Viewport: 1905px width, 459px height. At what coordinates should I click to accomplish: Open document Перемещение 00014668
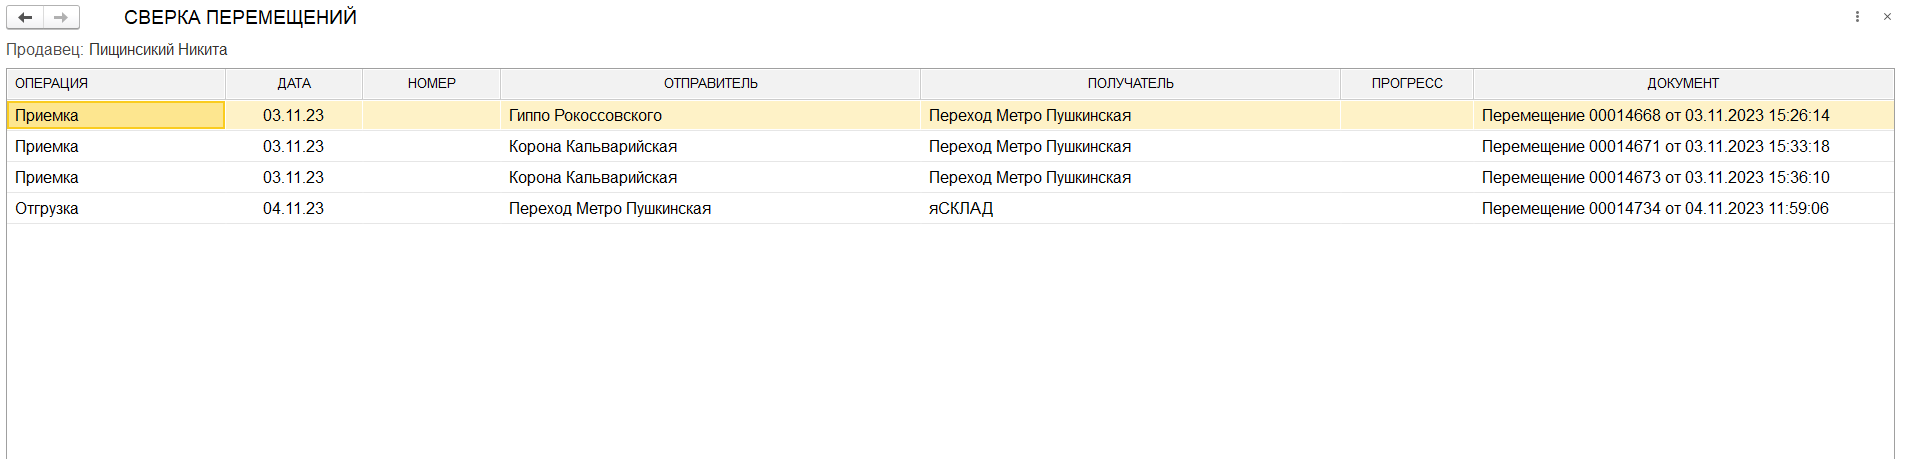coord(1655,116)
